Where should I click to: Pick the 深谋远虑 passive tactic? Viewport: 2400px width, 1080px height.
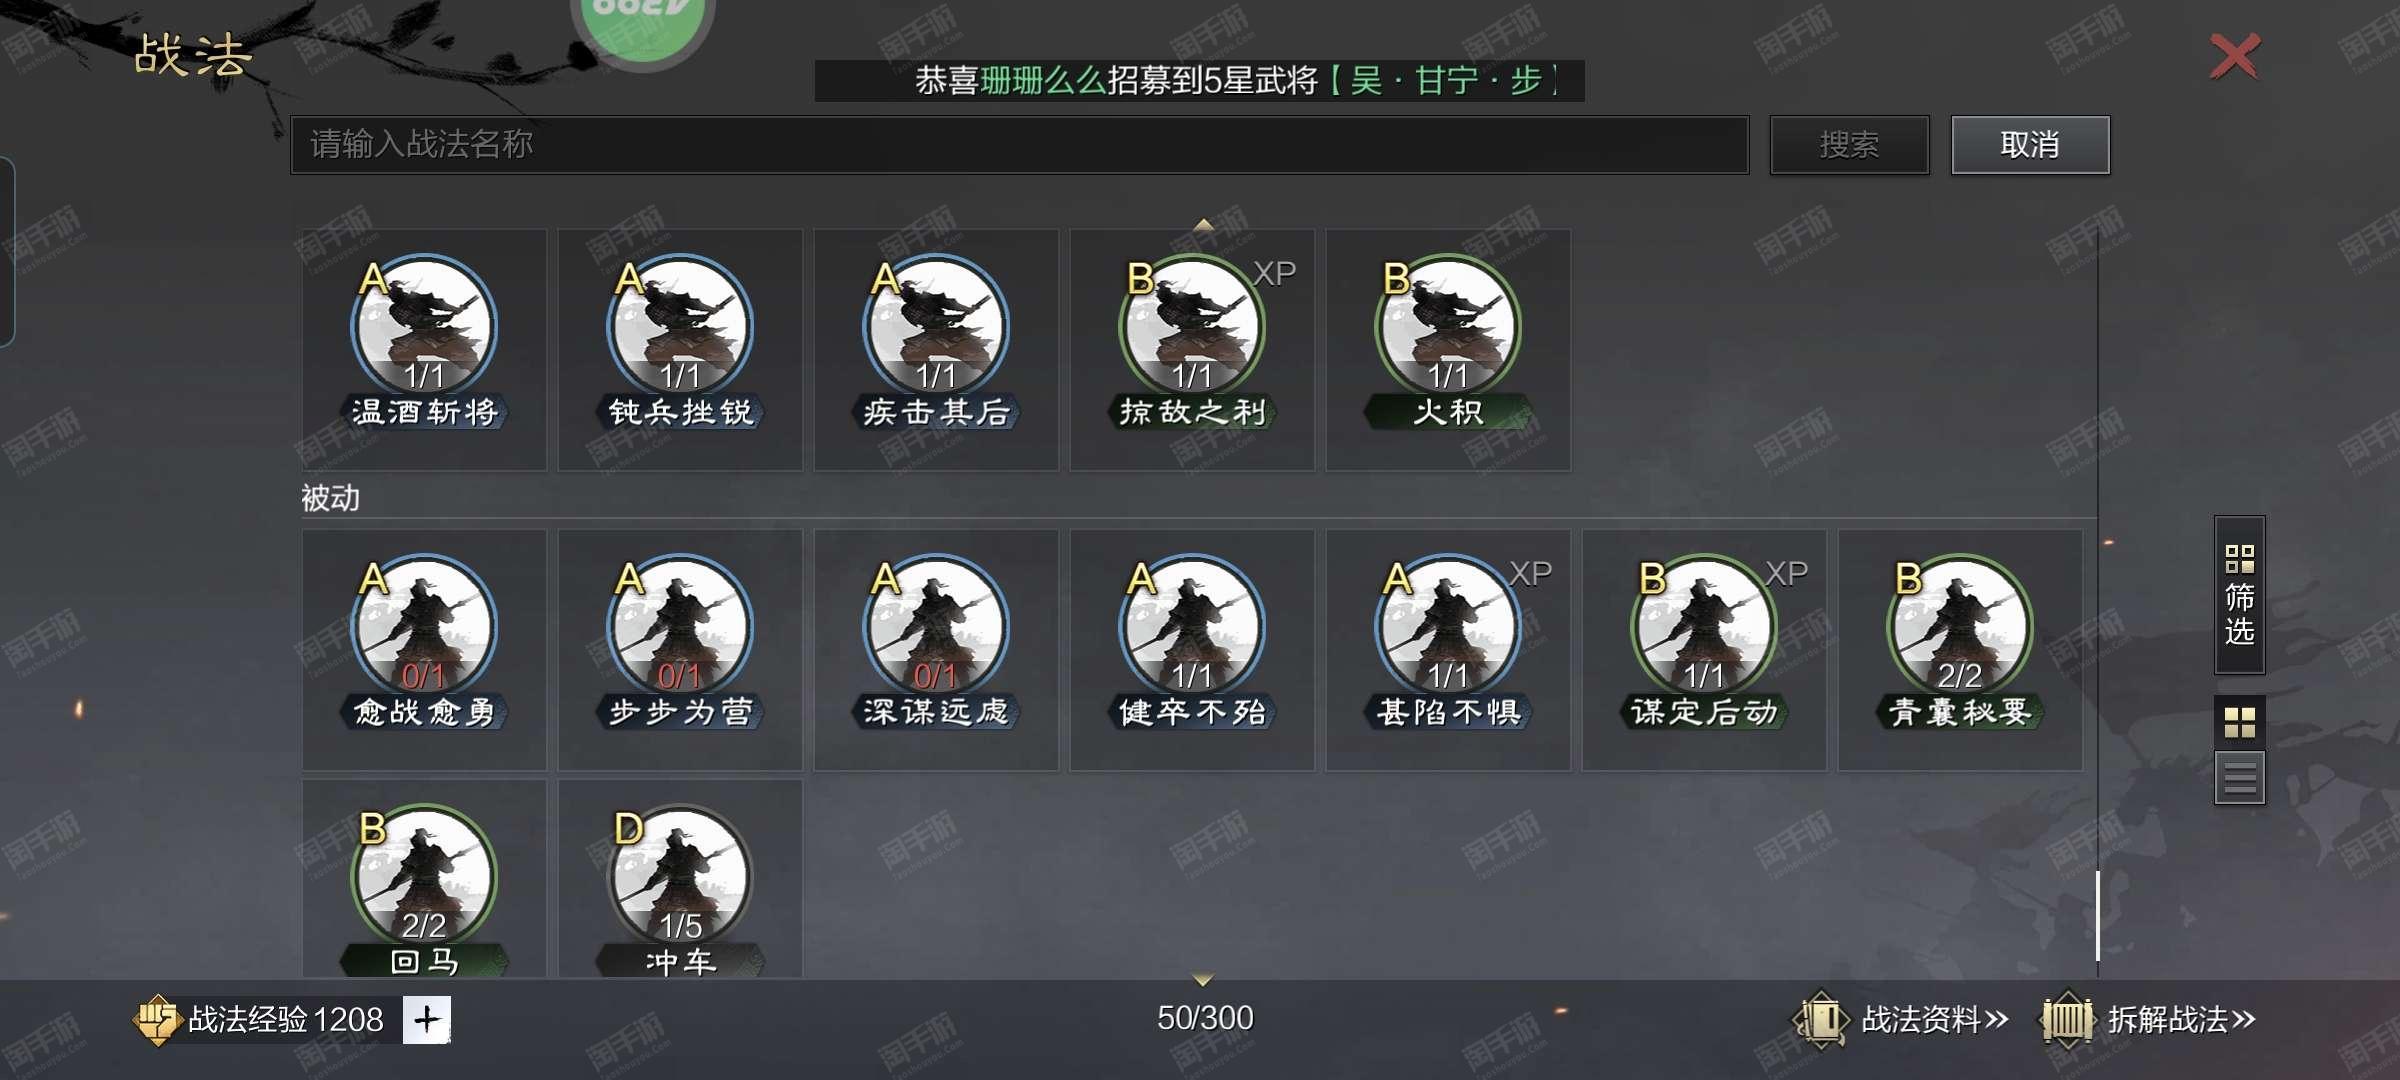pos(936,649)
